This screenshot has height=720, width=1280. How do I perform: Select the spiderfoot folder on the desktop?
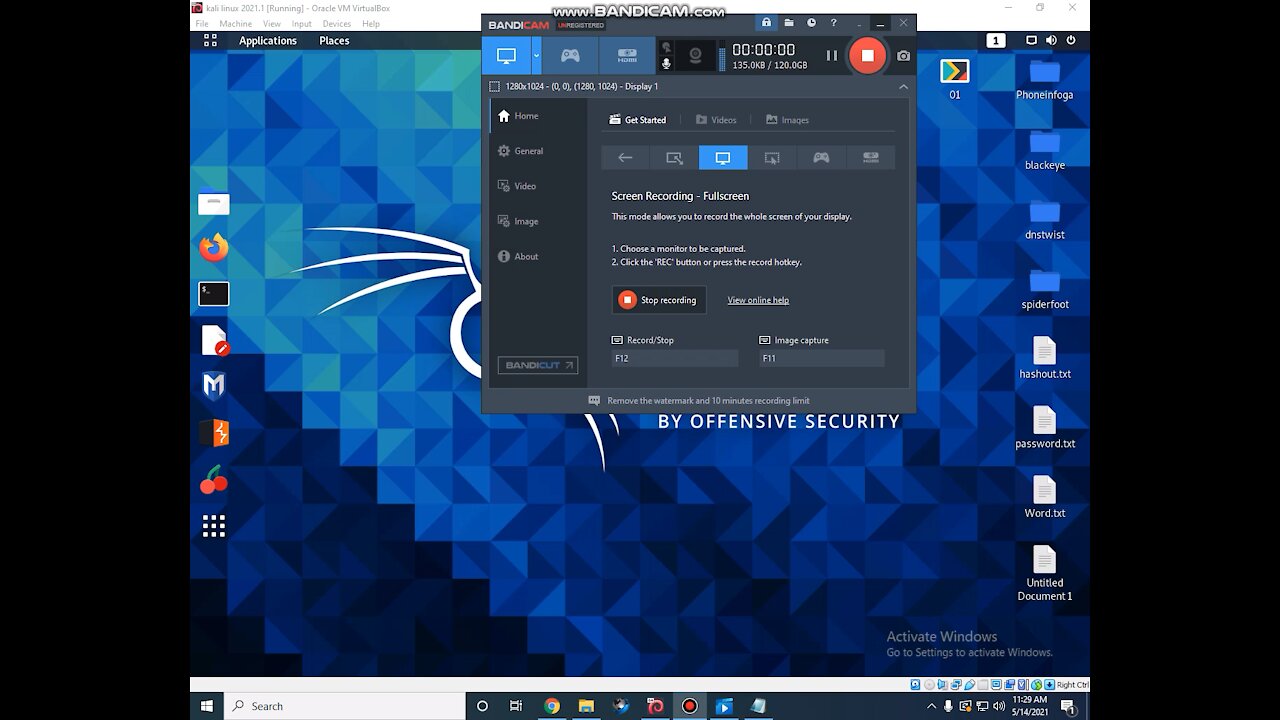[x=1044, y=288]
